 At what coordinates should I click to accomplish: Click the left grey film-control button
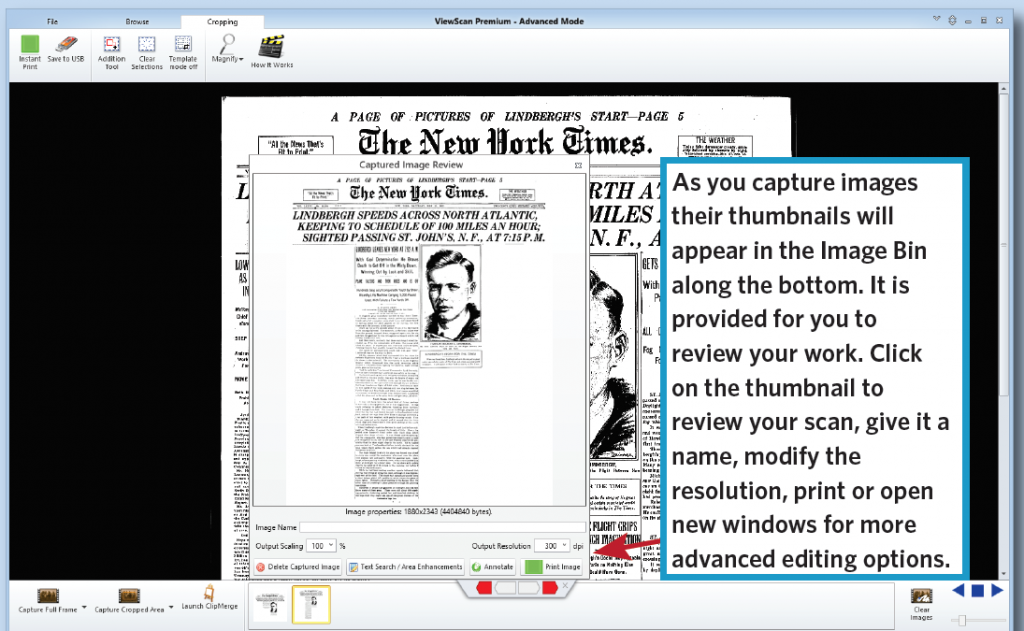(506, 588)
